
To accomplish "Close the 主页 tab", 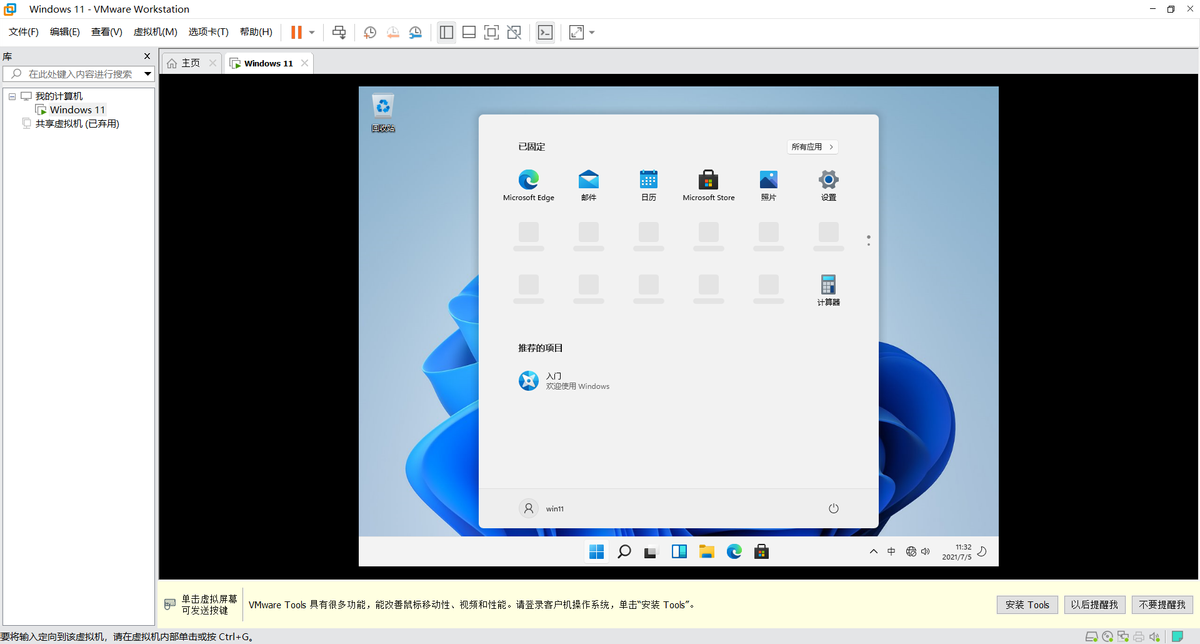I will coord(212,63).
